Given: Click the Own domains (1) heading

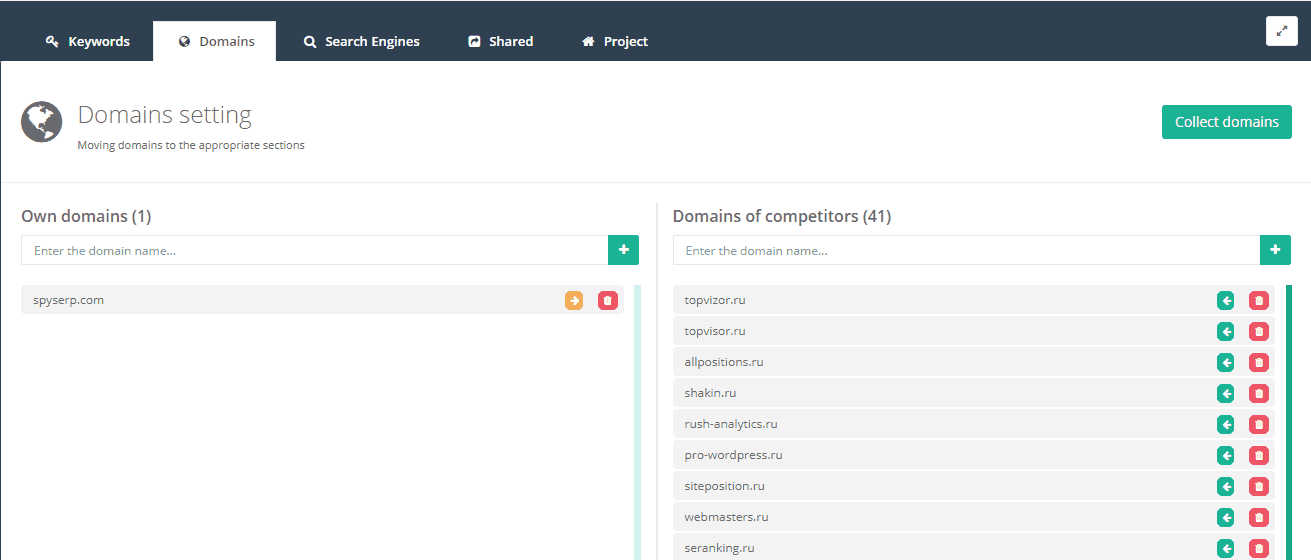Looking at the screenshot, I should [86, 216].
